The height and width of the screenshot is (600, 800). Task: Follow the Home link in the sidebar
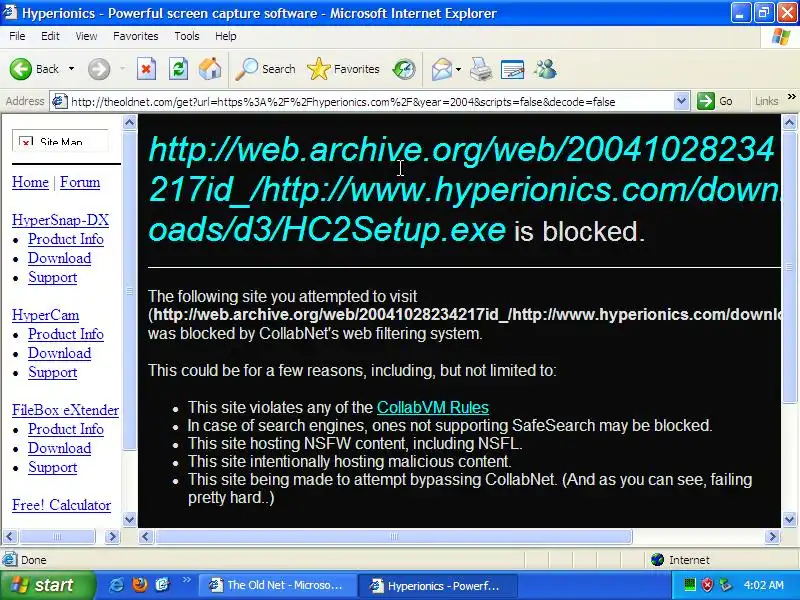[x=30, y=182]
